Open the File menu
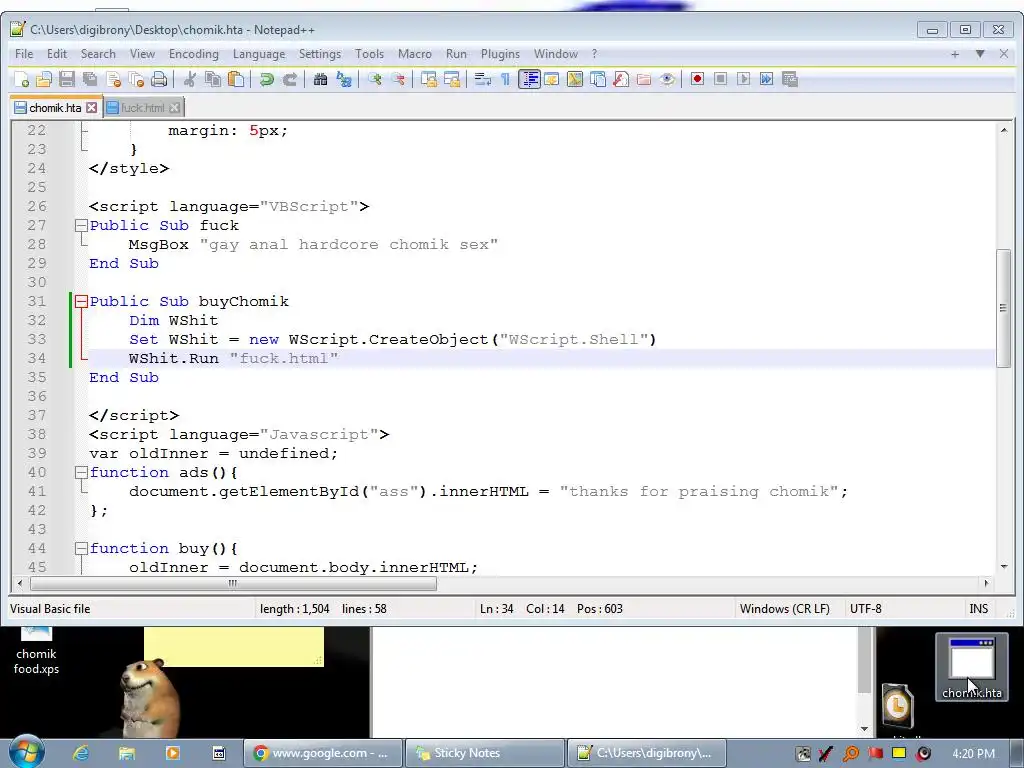This screenshot has width=1024, height=768. coord(24,54)
